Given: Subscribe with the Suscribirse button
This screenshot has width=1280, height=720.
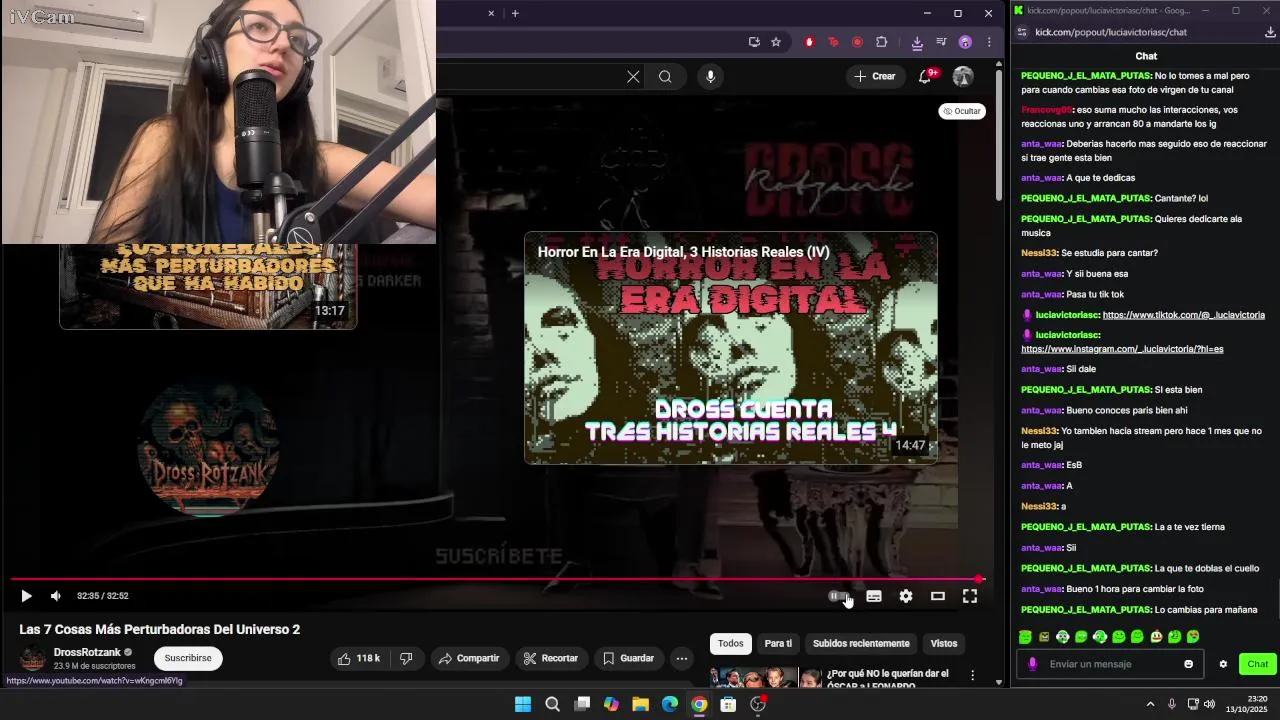Looking at the screenshot, I should tap(188, 658).
